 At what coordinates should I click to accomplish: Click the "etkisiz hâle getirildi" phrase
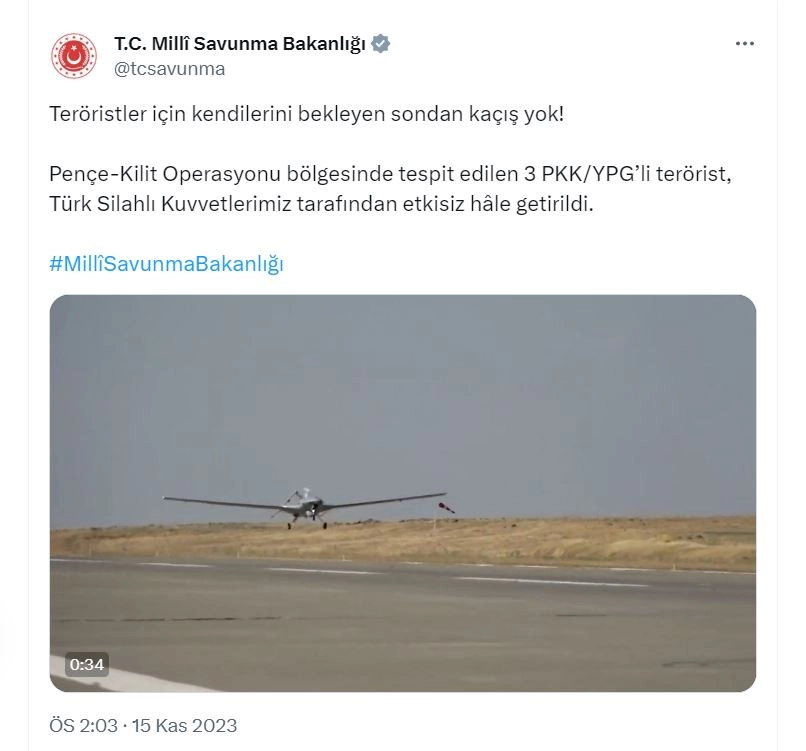[498, 204]
